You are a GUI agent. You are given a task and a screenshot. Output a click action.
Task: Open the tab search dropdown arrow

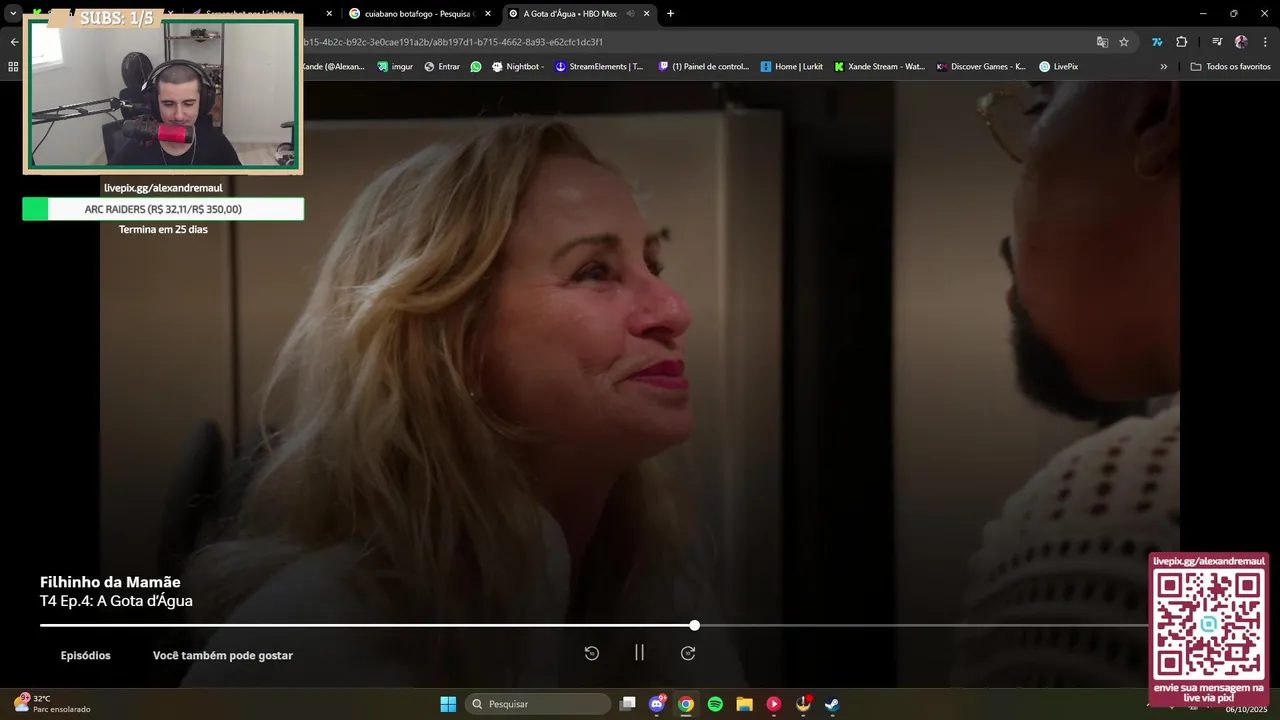click(x=13, y=14)
